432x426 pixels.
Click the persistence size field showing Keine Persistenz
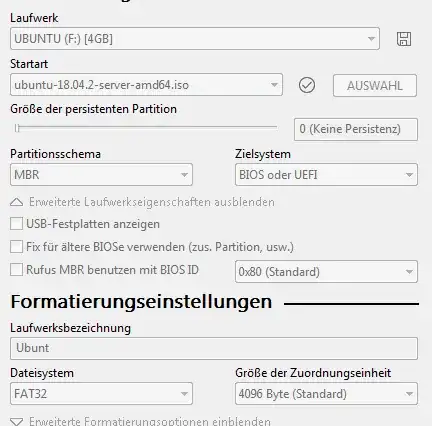click(356, 129)
